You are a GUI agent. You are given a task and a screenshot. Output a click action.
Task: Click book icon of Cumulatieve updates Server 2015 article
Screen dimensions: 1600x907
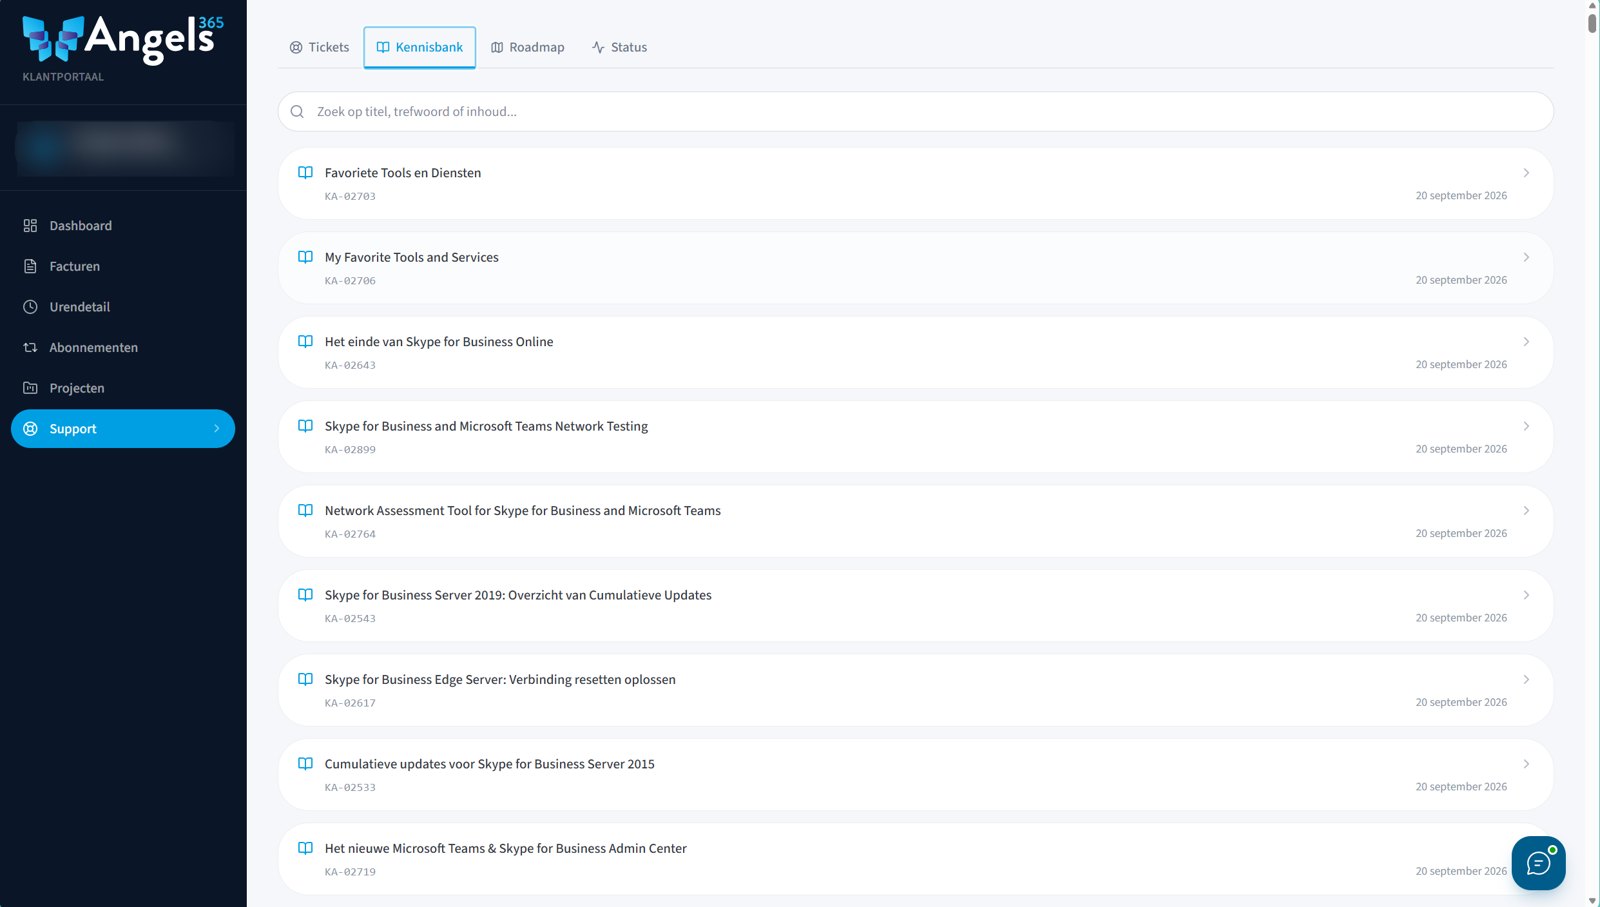(306, 764)
